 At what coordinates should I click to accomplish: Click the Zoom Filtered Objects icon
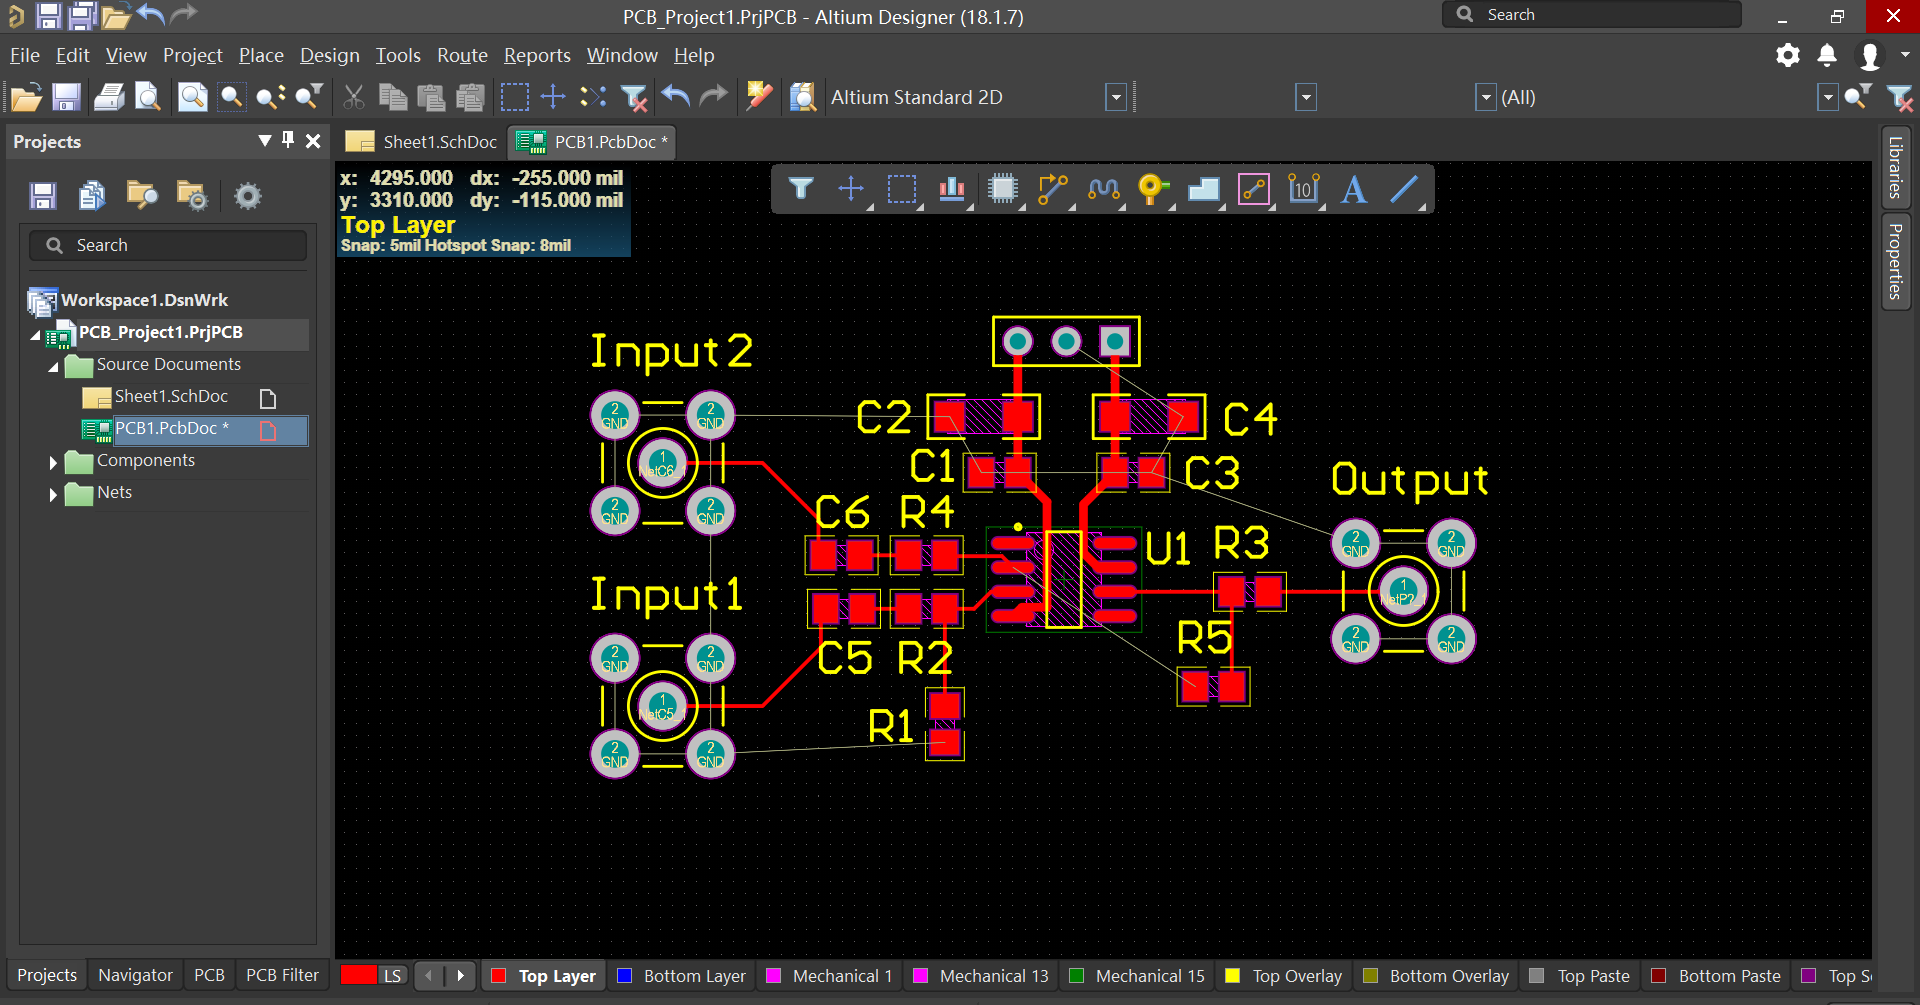pos(309,97)
